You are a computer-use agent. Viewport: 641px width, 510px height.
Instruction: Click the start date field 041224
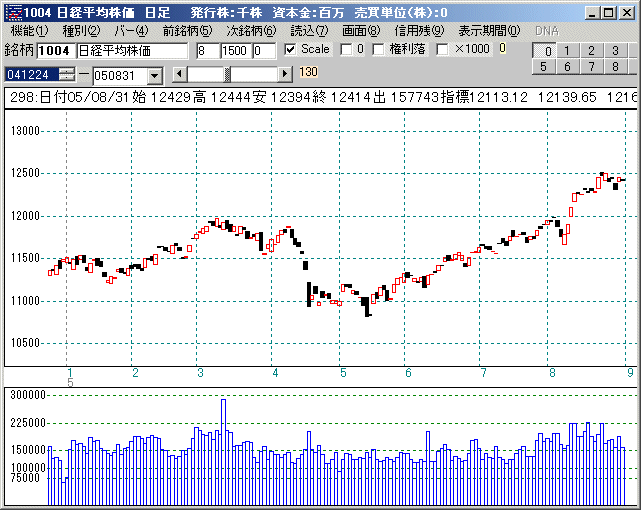pos(32,75)
